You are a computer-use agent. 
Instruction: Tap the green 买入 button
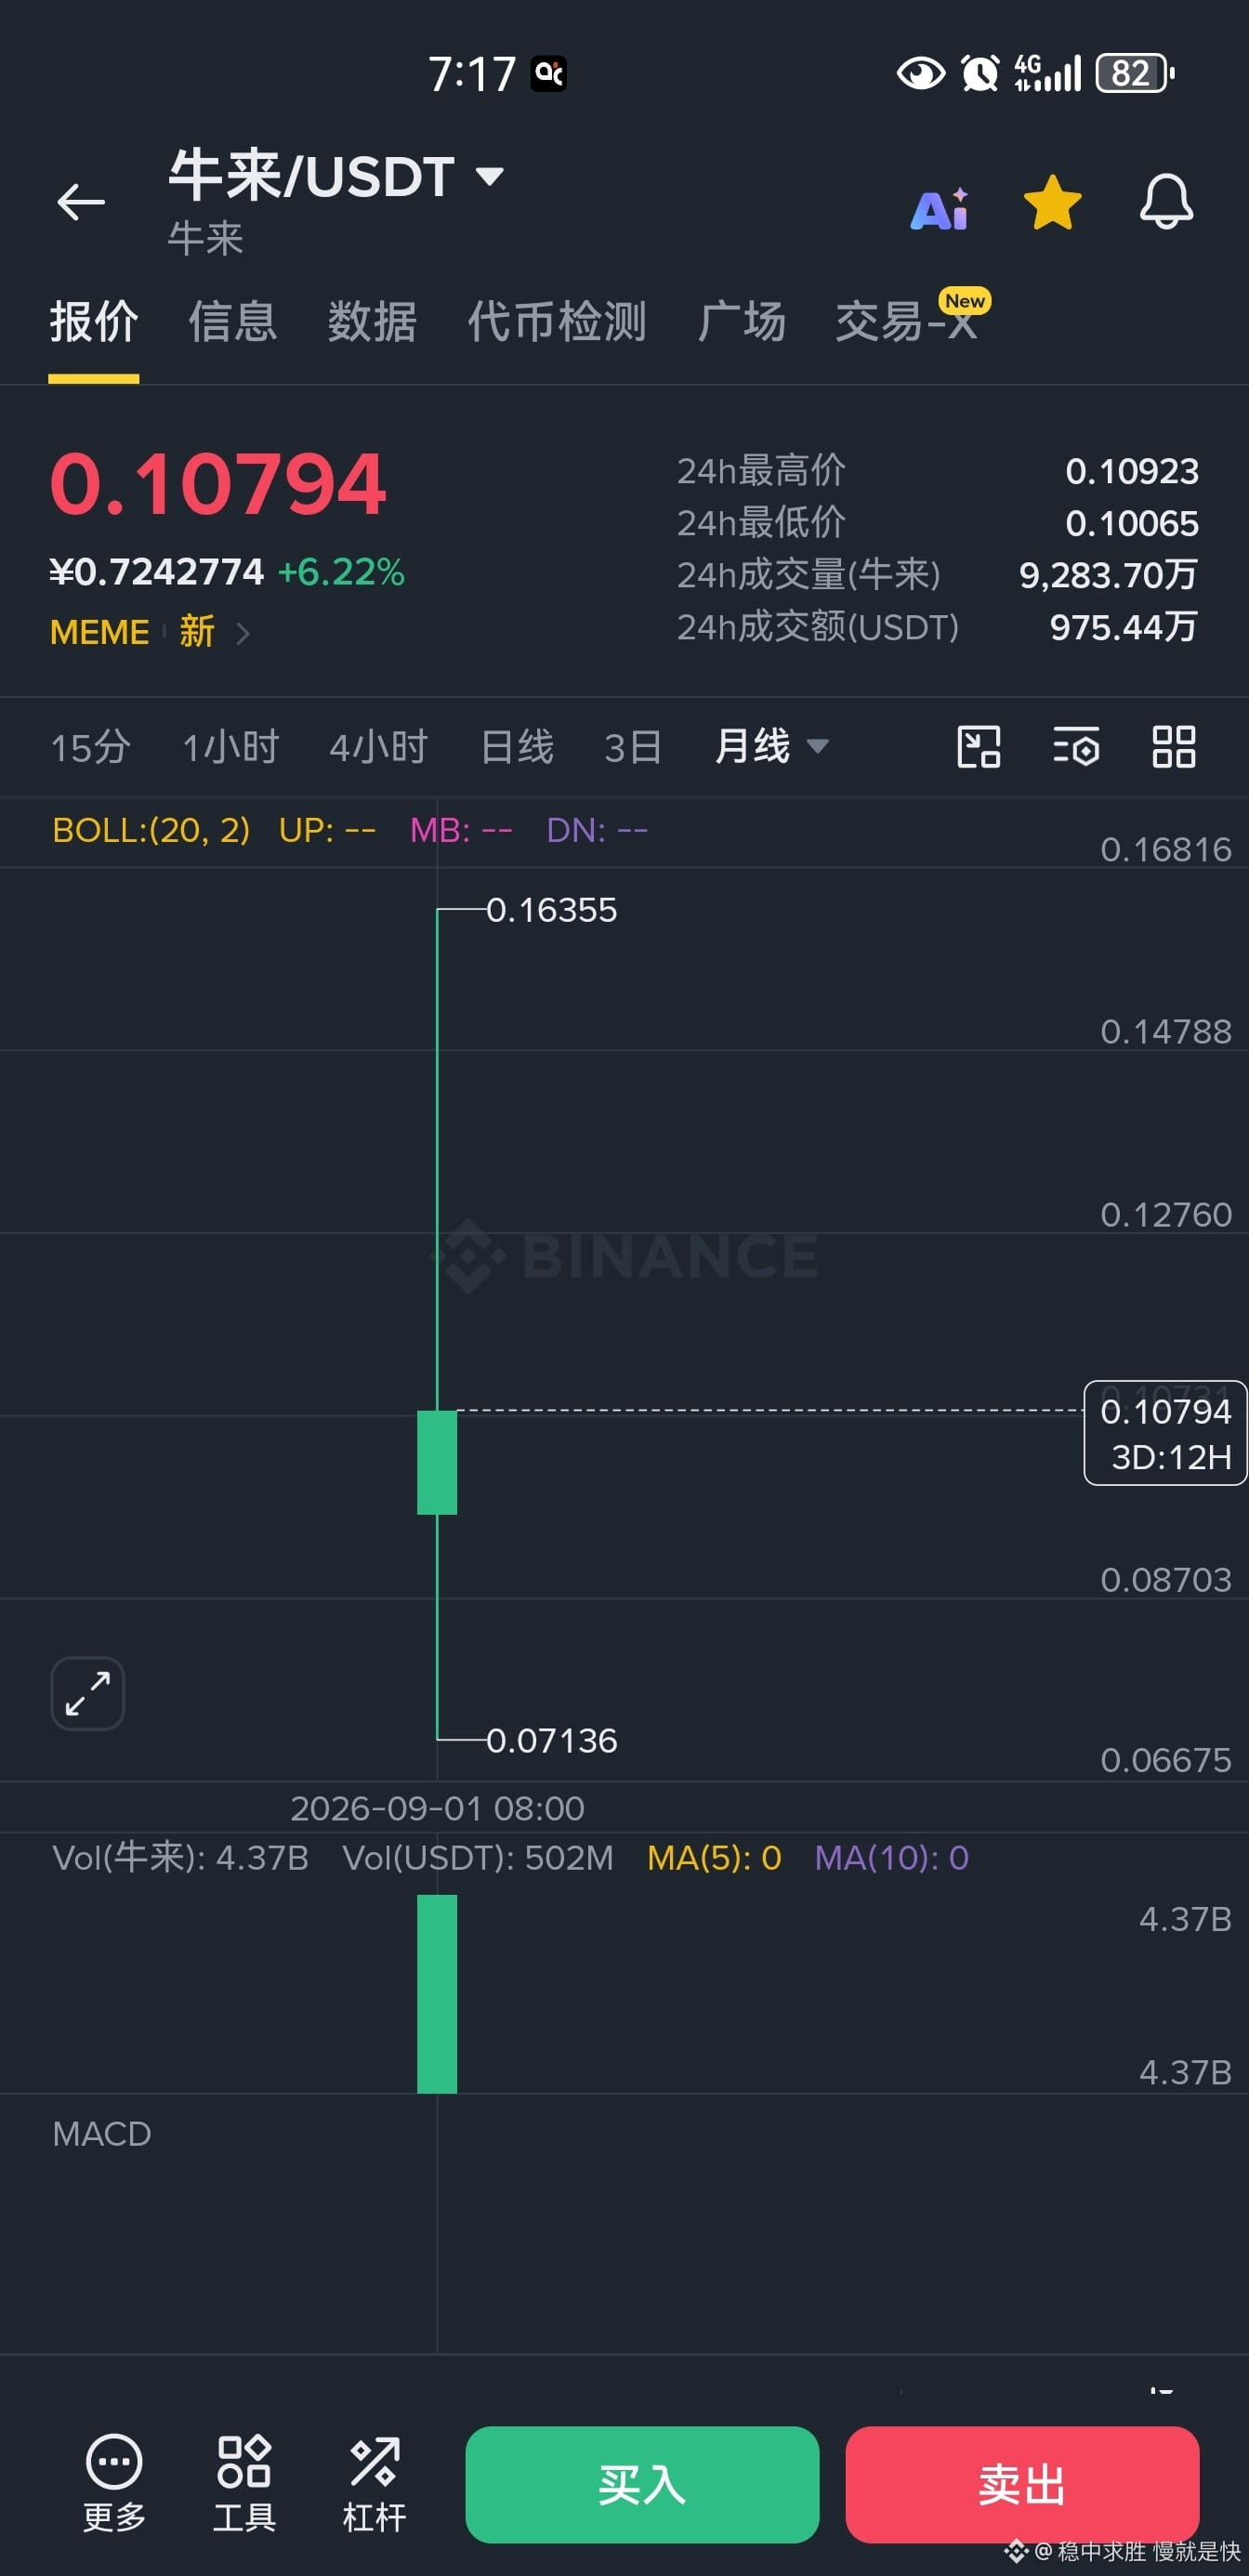642,2484
